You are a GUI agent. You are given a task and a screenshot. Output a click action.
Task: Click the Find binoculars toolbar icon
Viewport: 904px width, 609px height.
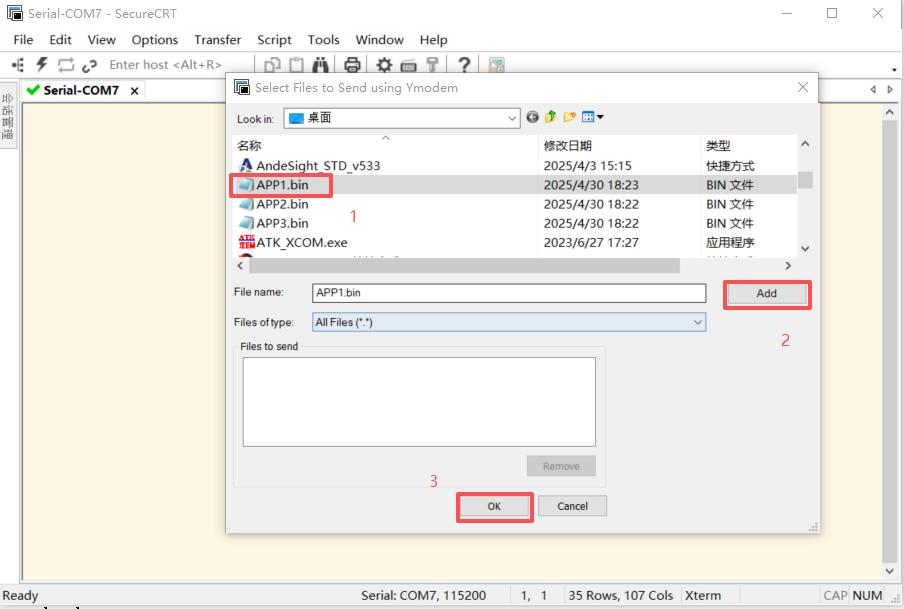click(321, 65)
